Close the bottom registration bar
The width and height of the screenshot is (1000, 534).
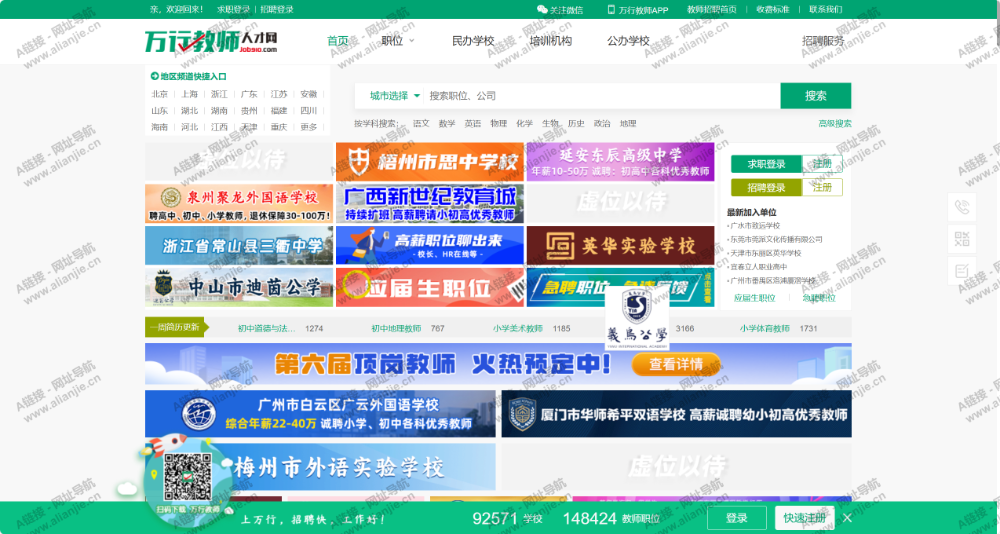pyautogui.click(x=848, y=517)
